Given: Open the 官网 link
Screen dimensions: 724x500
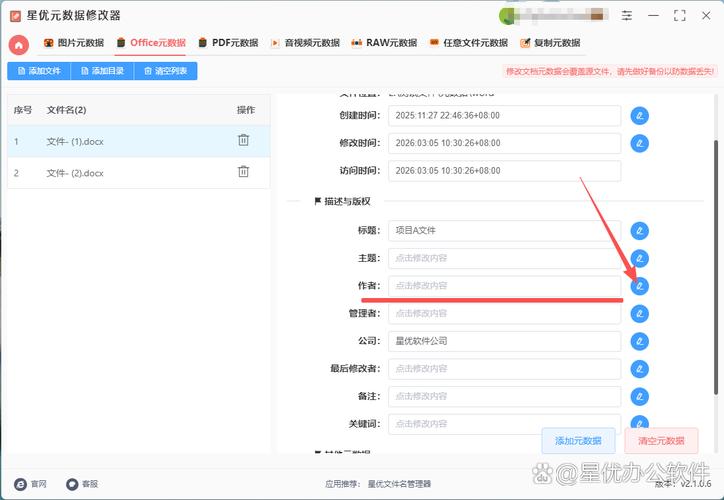Looking at the screenshot, I should 31,484.
